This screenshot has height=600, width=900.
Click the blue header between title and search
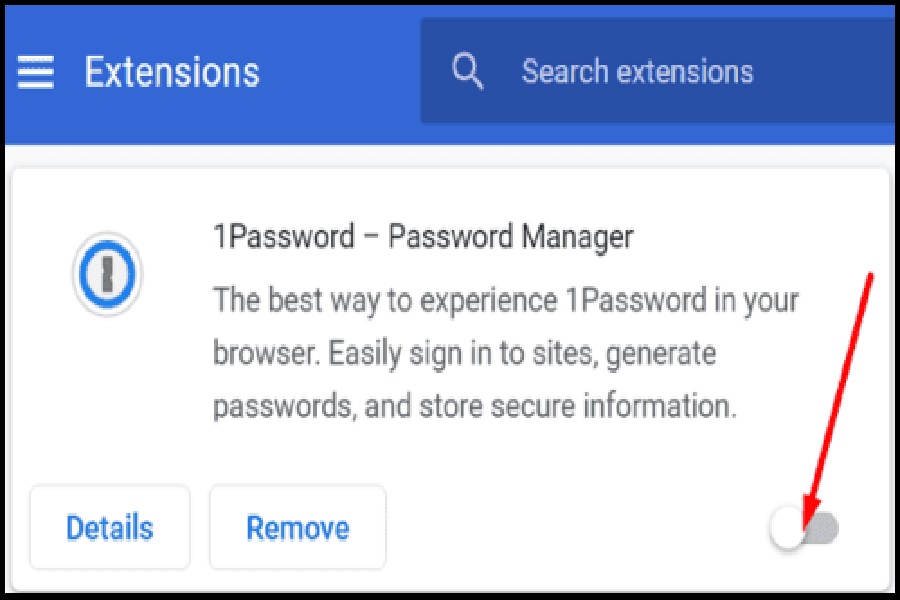340,72
